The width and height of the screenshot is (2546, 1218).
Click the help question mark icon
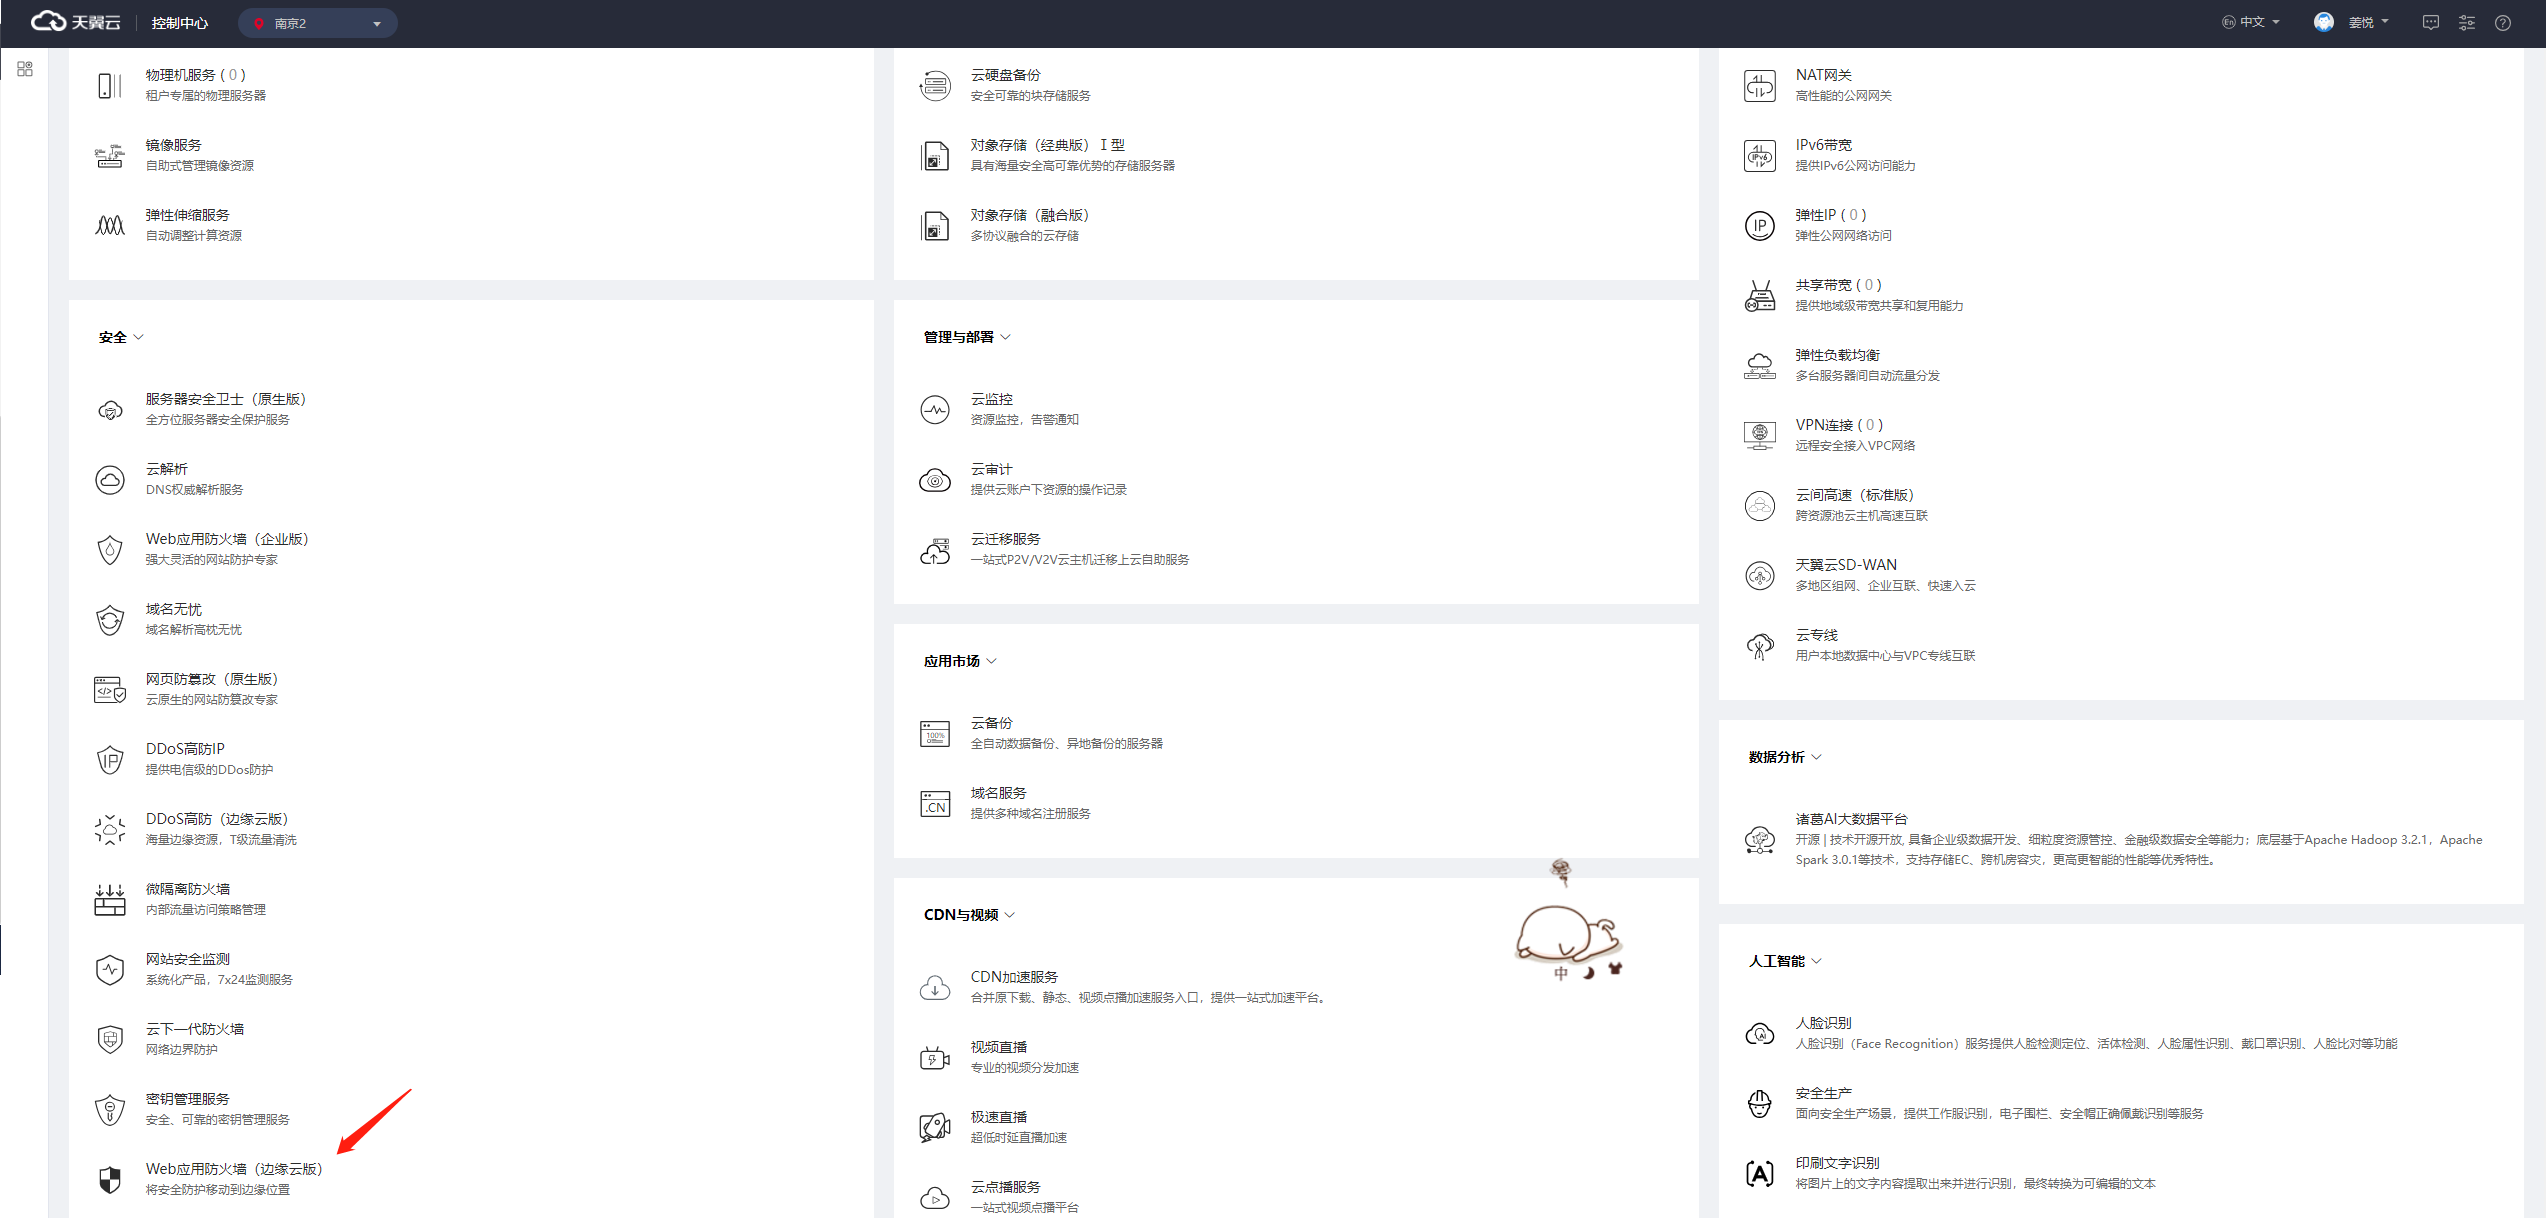tap(2503, 22)
